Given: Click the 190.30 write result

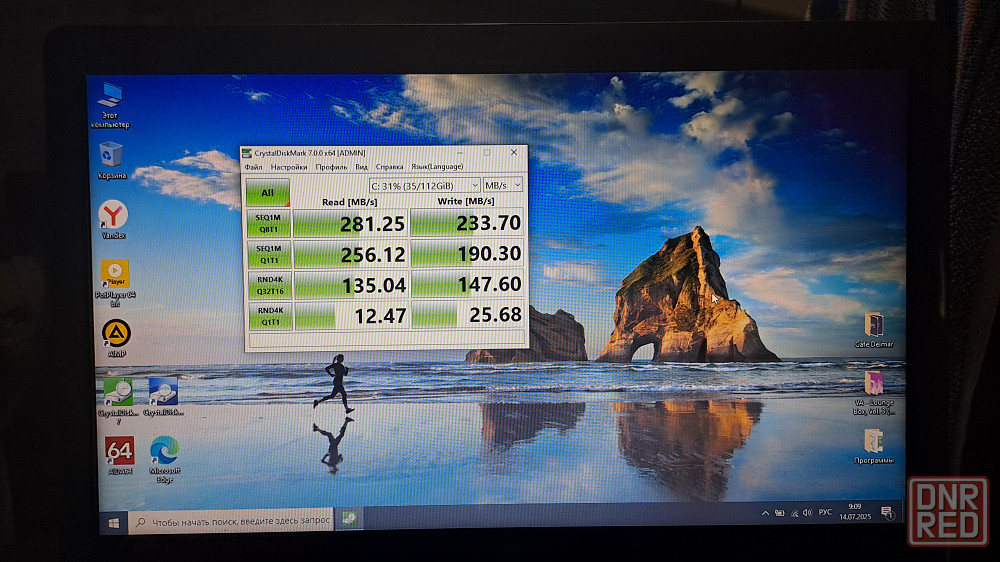Looking at the screenshot, I should (467, 253).
